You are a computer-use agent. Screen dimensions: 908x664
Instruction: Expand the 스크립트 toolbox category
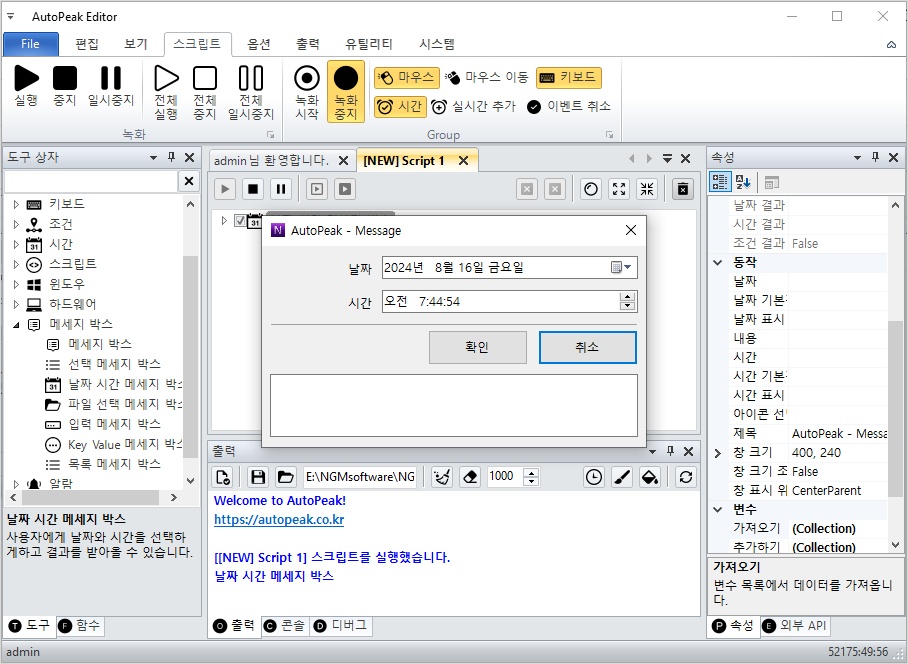[16, 264]
